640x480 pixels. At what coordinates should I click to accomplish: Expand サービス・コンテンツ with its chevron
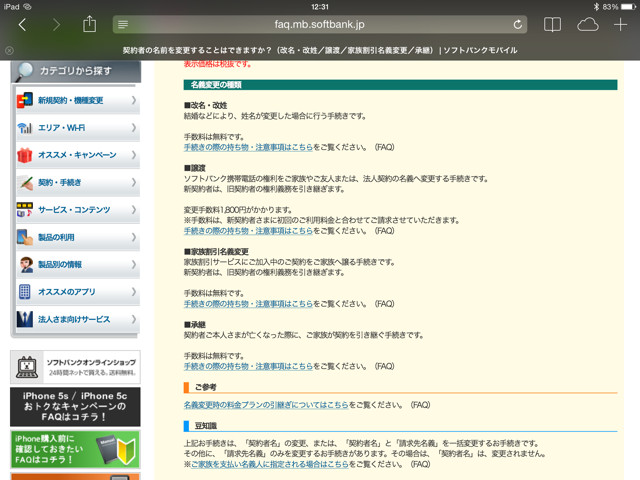(x=133, y=210)
